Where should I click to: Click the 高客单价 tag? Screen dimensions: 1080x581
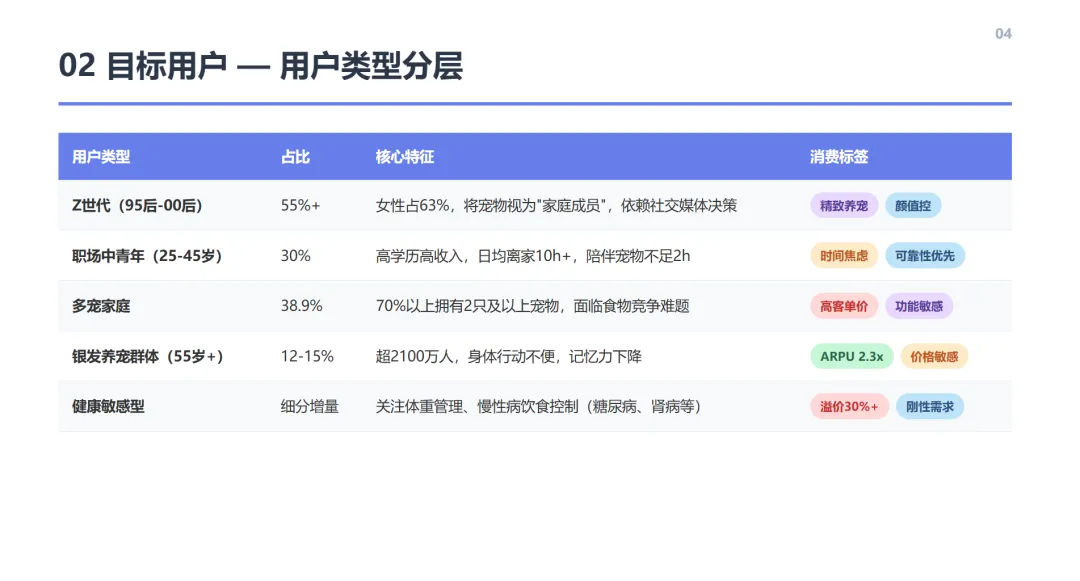(x=844, y=306)
